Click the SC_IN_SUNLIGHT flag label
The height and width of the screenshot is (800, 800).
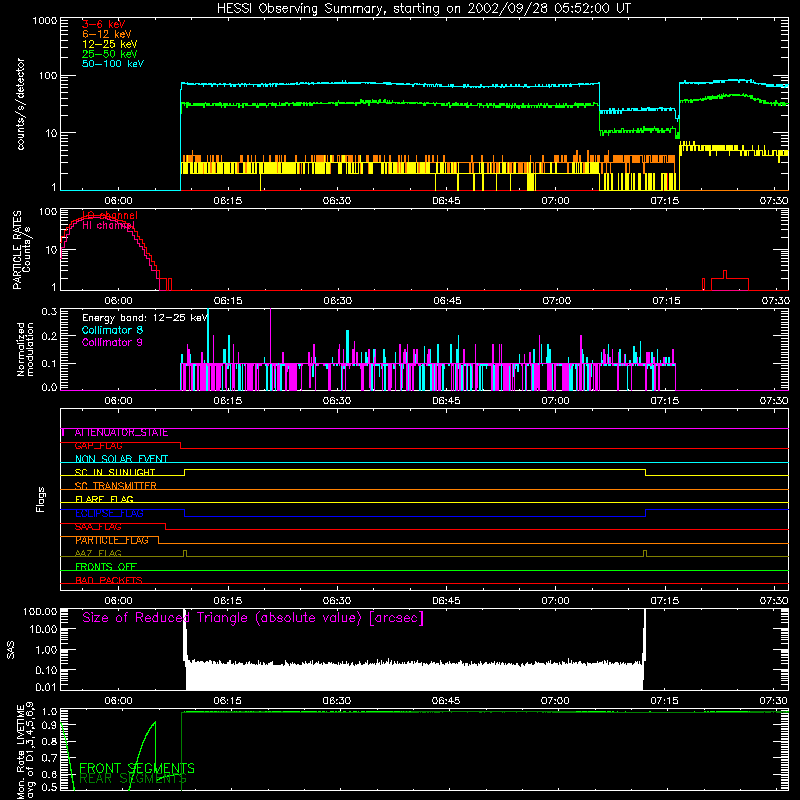click(x=115, y=472)
